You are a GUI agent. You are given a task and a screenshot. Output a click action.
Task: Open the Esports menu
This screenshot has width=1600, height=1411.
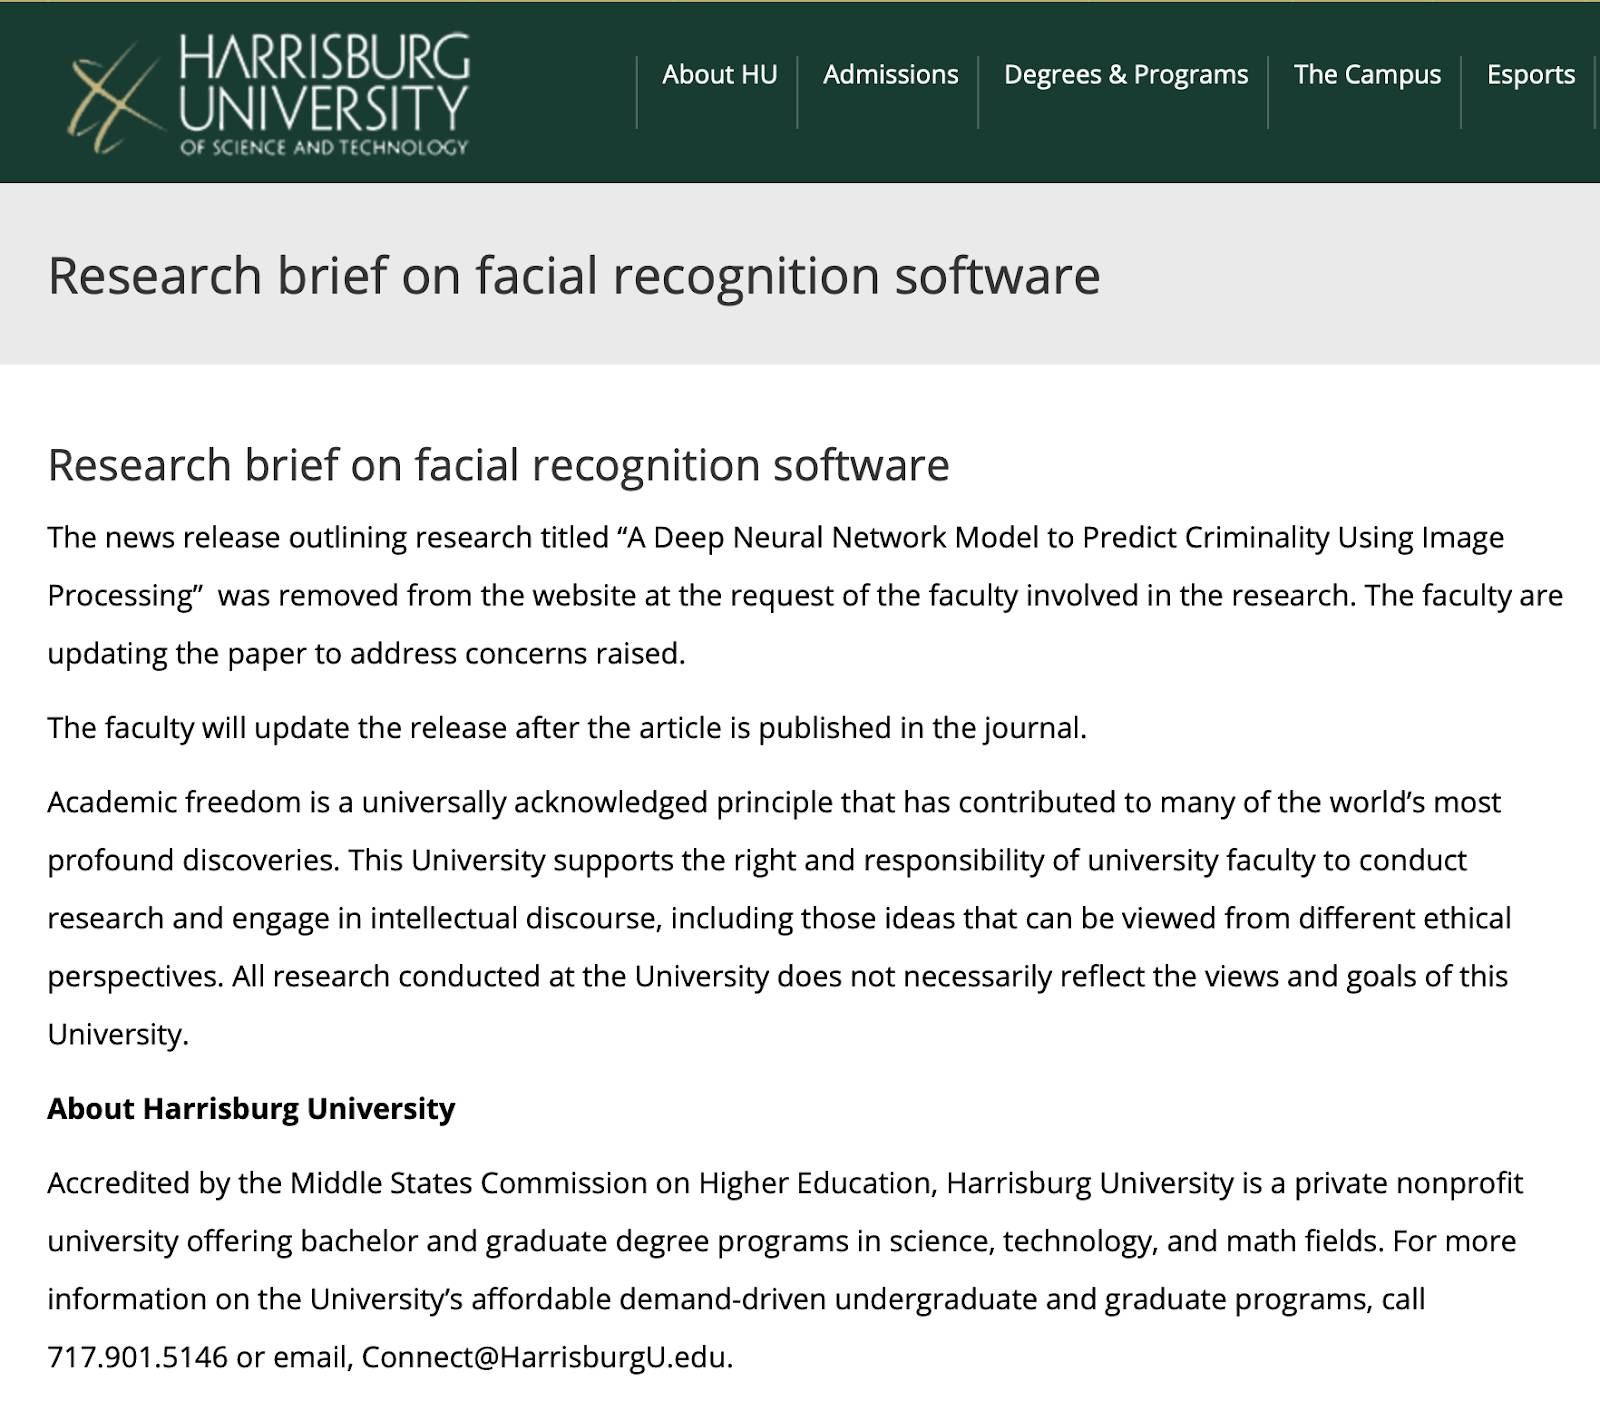pyautogui.click(x=1530, y=75)
